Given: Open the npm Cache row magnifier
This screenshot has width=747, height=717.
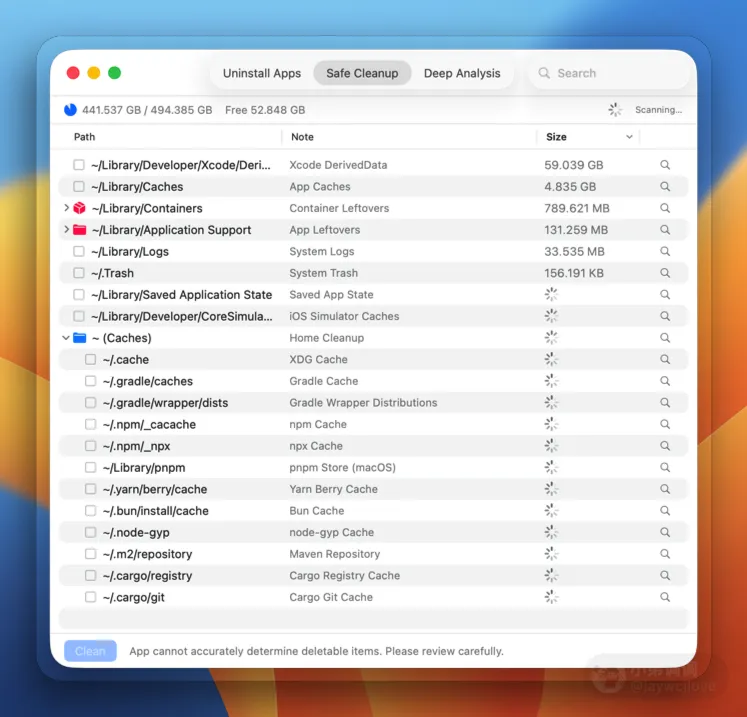Looking at the screenshot, I should [x=665, y=424].
